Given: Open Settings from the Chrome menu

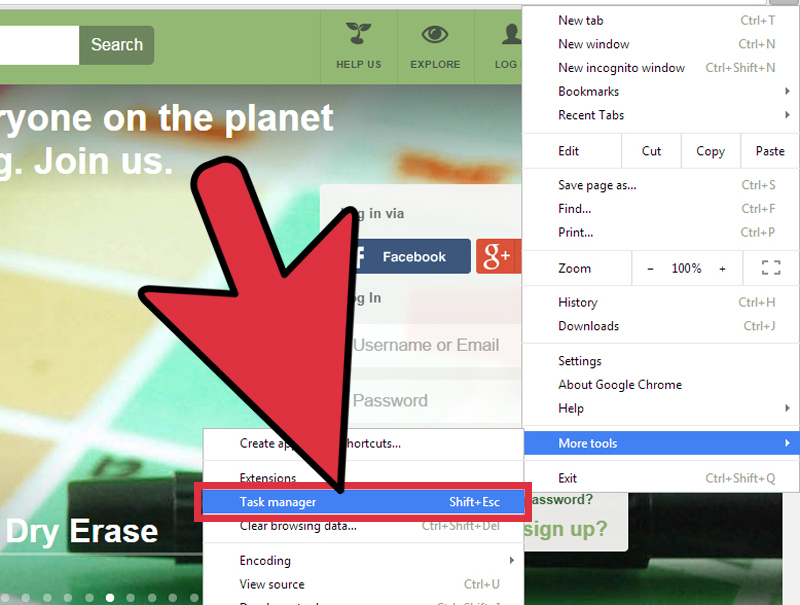Looking at the screenshot, I should click(x=661, y=361).
